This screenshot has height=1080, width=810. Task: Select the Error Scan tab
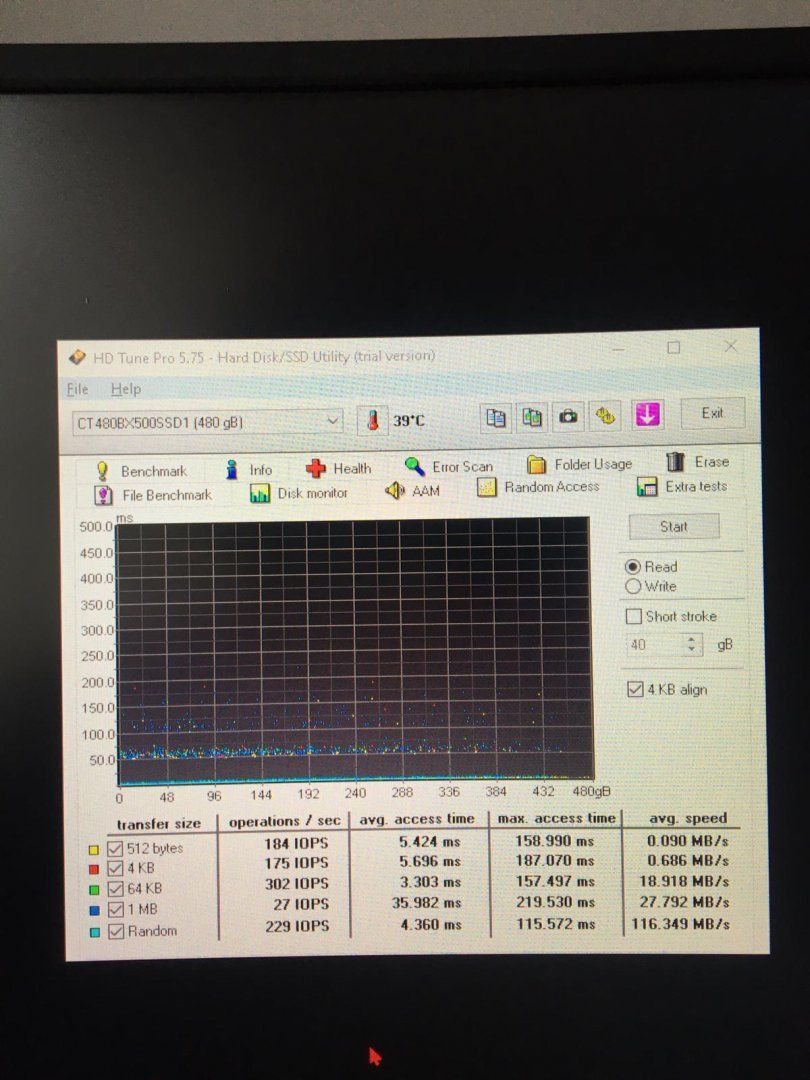[x=449, y=466]
